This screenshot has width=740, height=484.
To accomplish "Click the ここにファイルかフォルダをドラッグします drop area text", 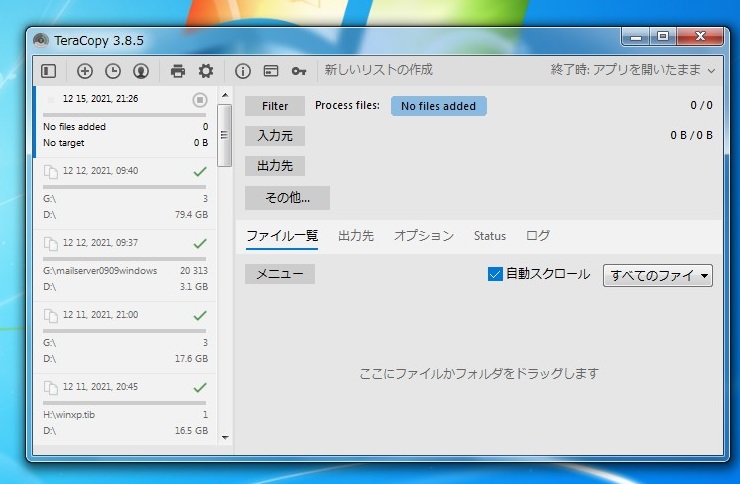I will (x=479, y=374).
